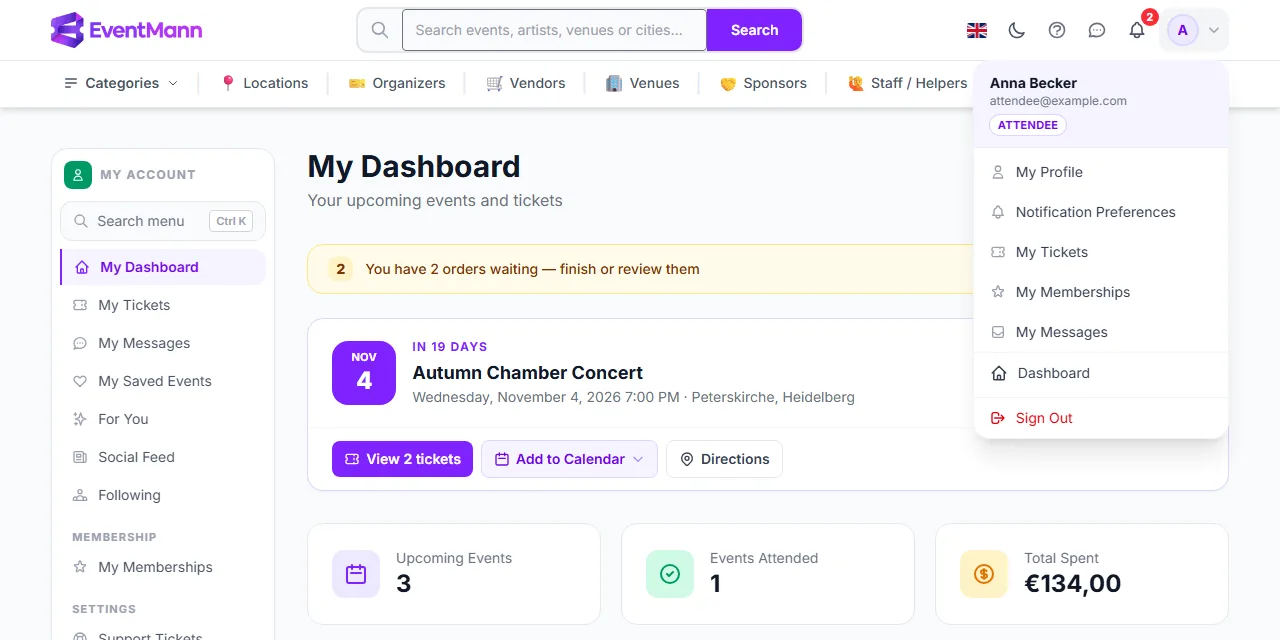
Task: Toggle dark mode moon icon
Action: pos(1017,30)
